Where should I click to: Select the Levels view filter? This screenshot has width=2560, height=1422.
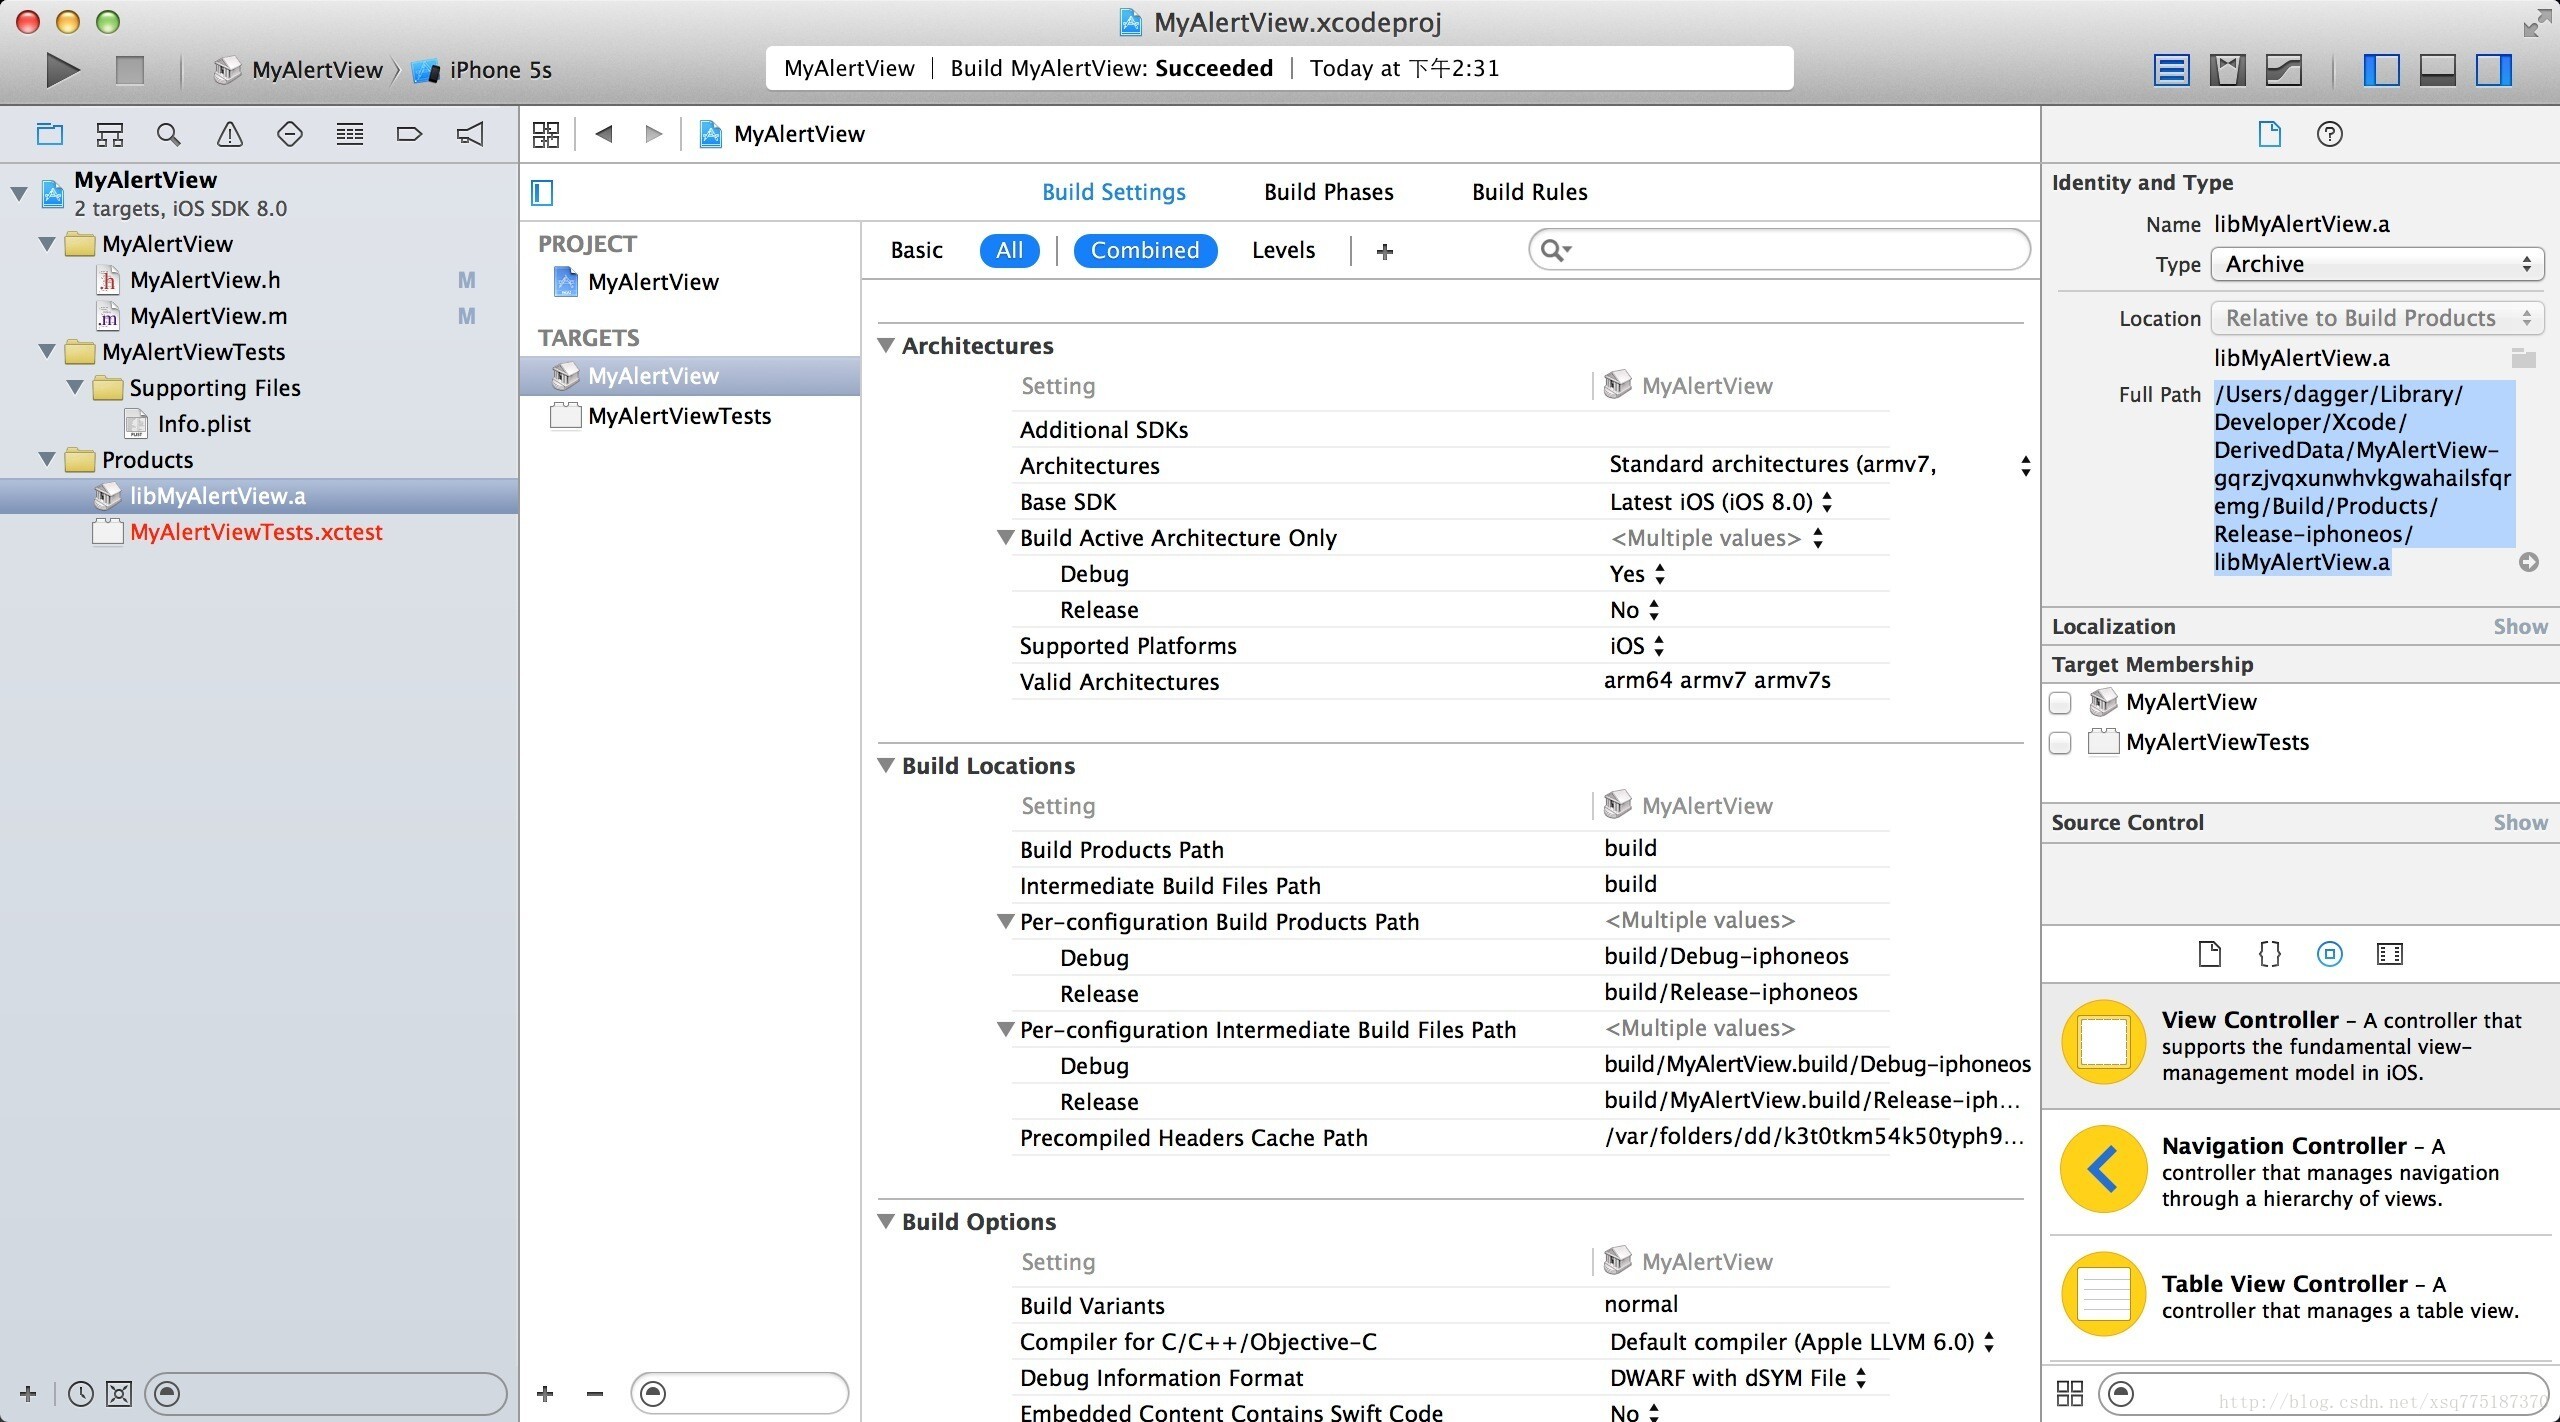[1283, 250]
